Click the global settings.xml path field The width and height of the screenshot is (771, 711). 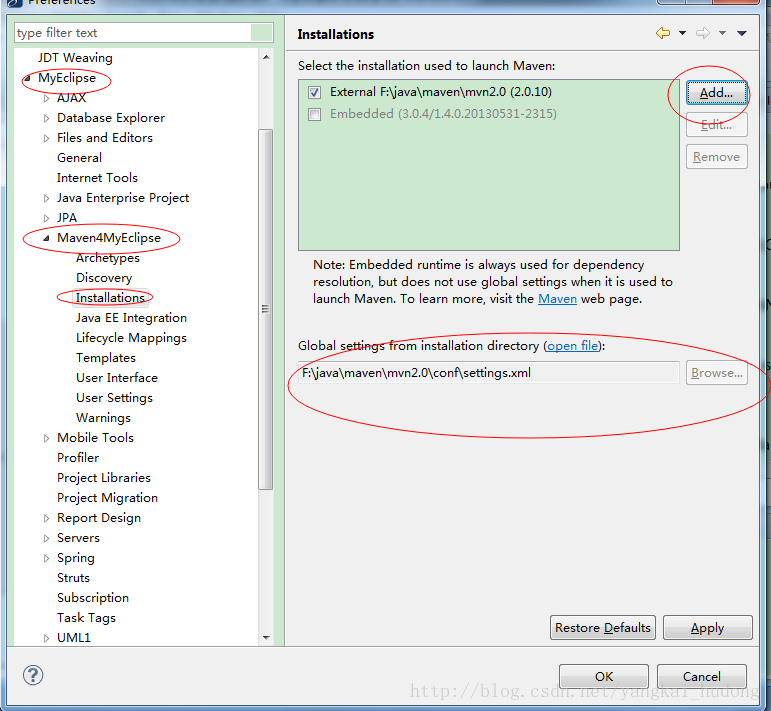pyautogui.click(x=489, y=373)
